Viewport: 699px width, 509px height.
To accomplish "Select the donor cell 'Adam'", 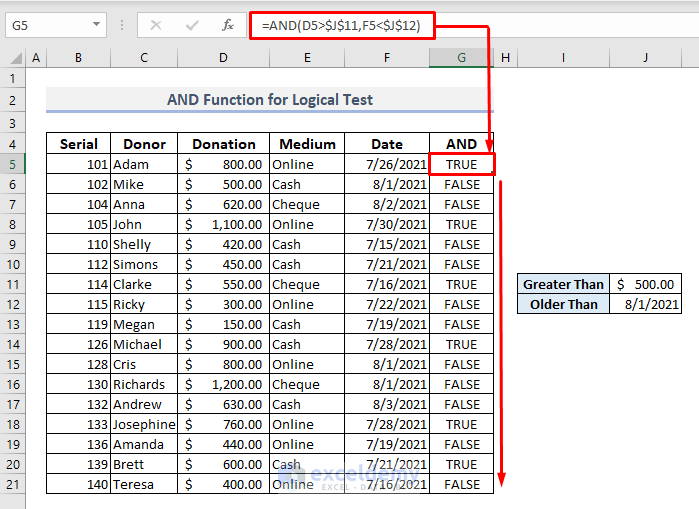I will click(144, 164).
